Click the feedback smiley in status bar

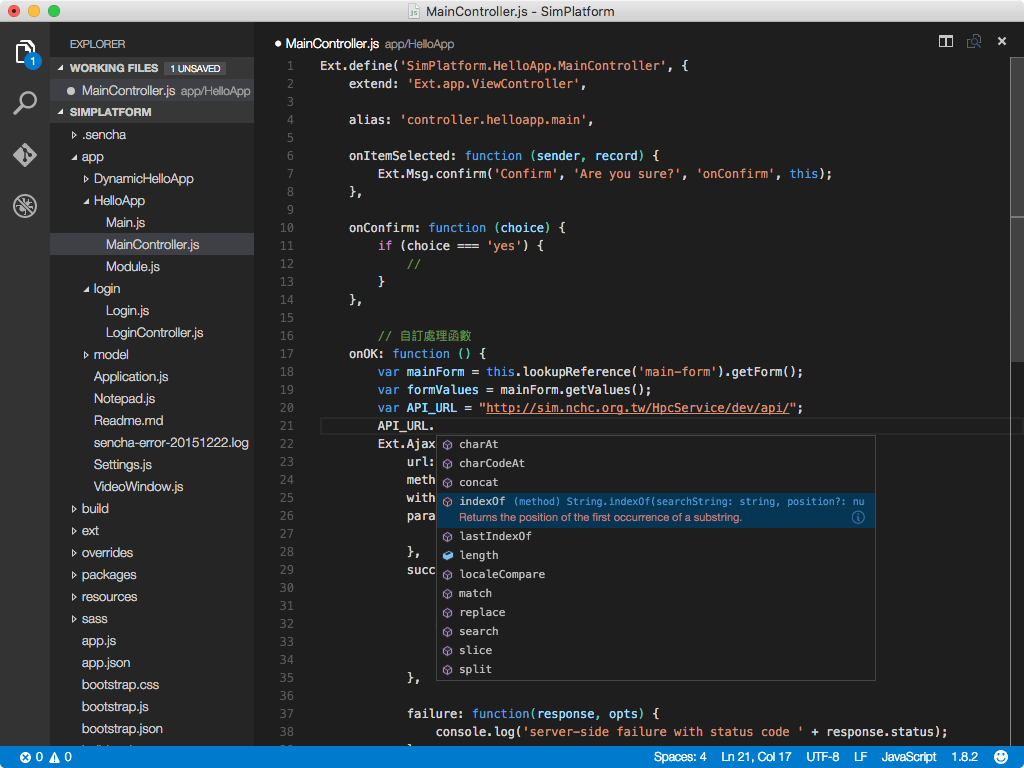click(1001, 757)
